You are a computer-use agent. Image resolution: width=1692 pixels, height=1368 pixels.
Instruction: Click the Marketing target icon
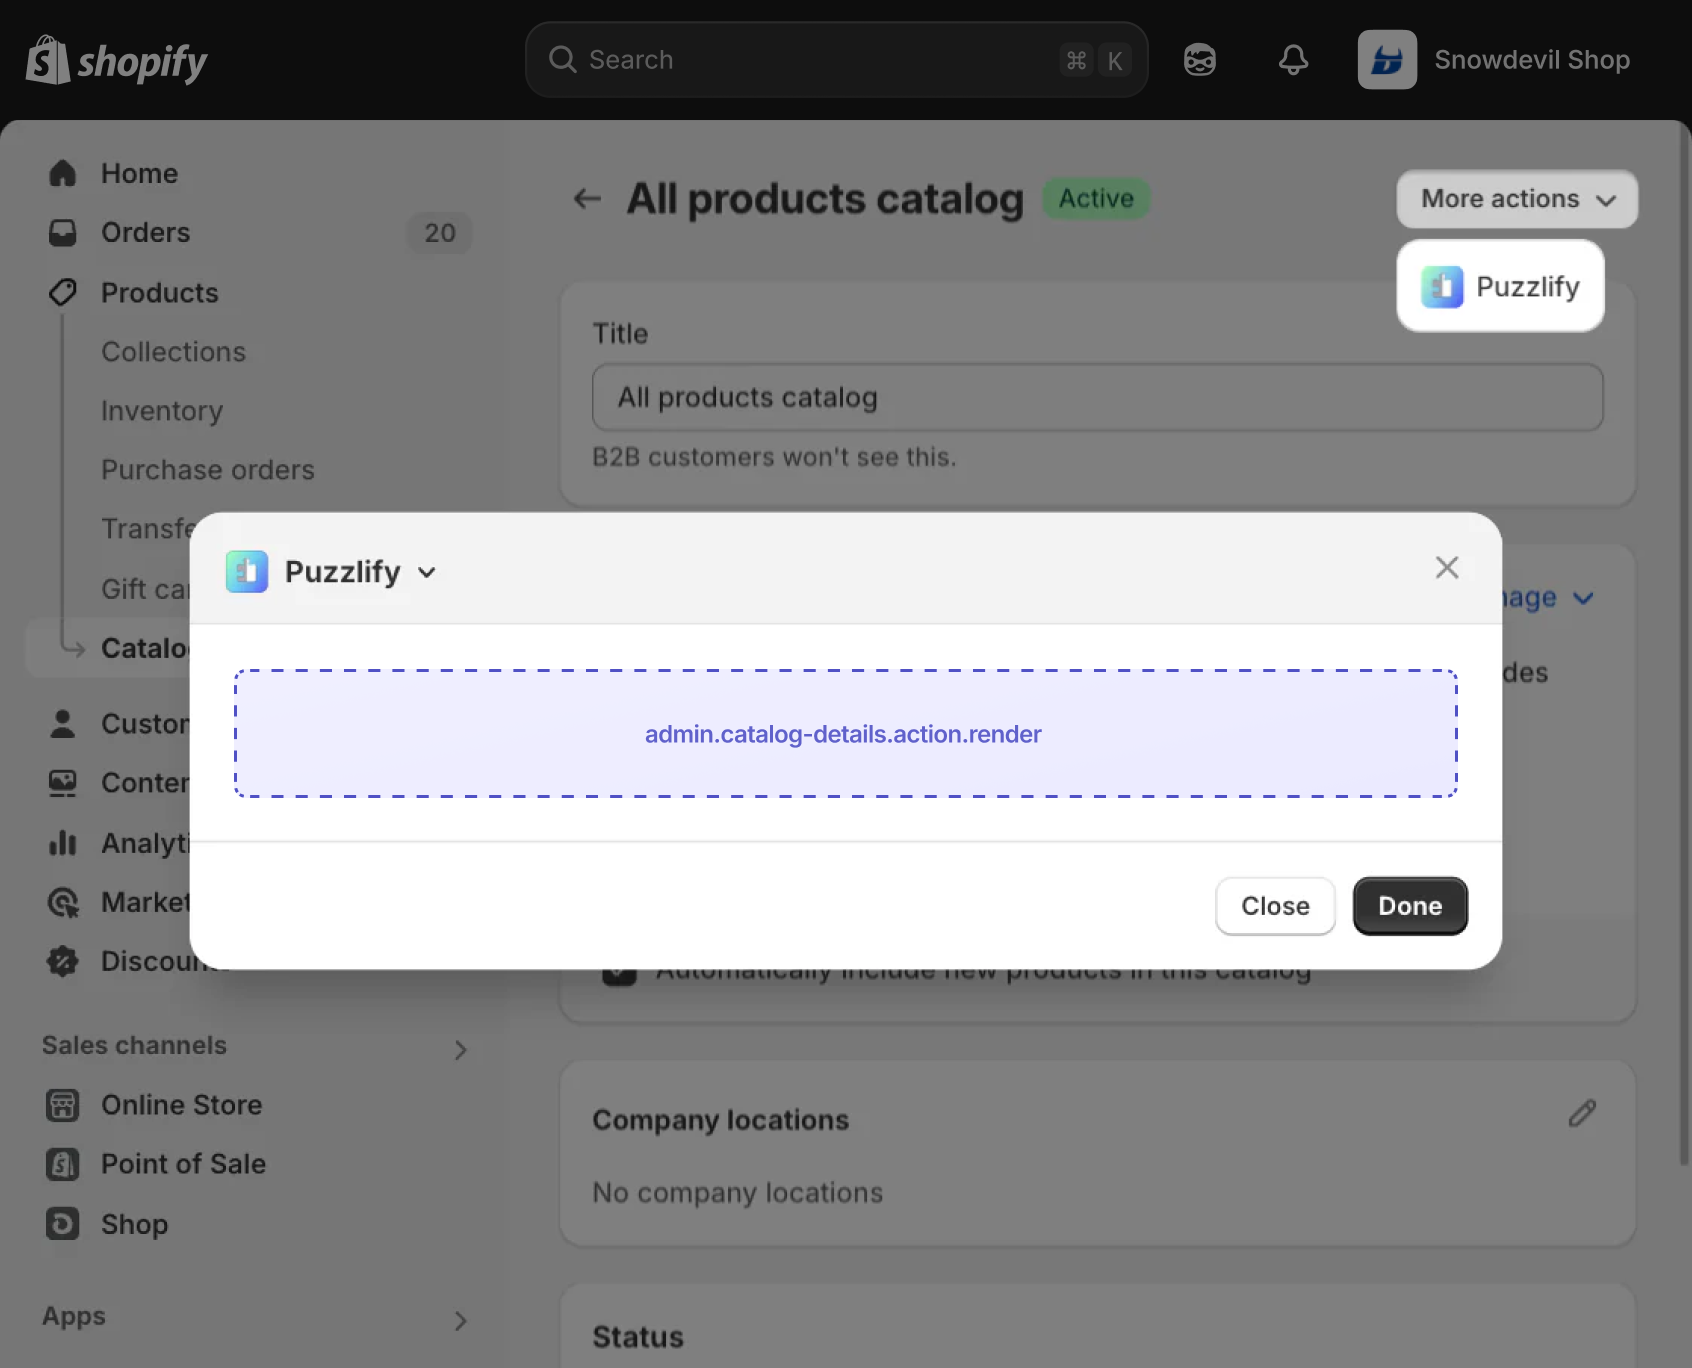(63, 902)
